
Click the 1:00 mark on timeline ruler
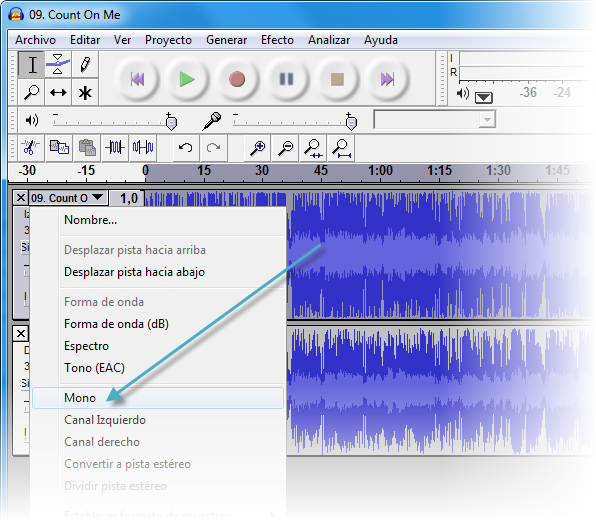380,171
